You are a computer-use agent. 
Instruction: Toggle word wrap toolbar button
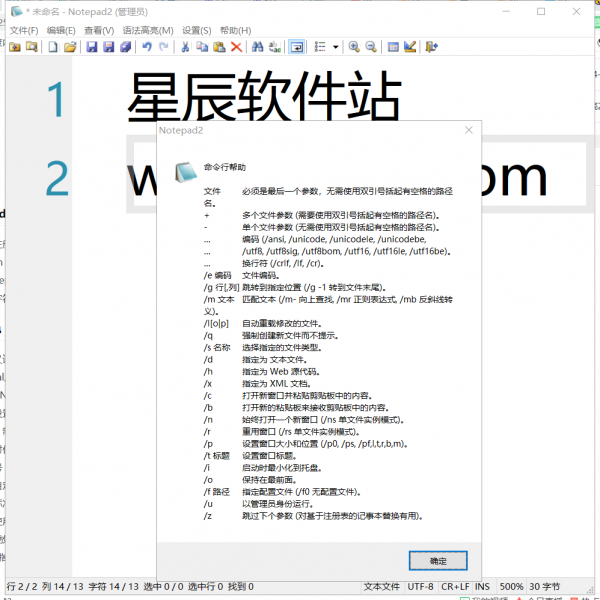[297, 47]
